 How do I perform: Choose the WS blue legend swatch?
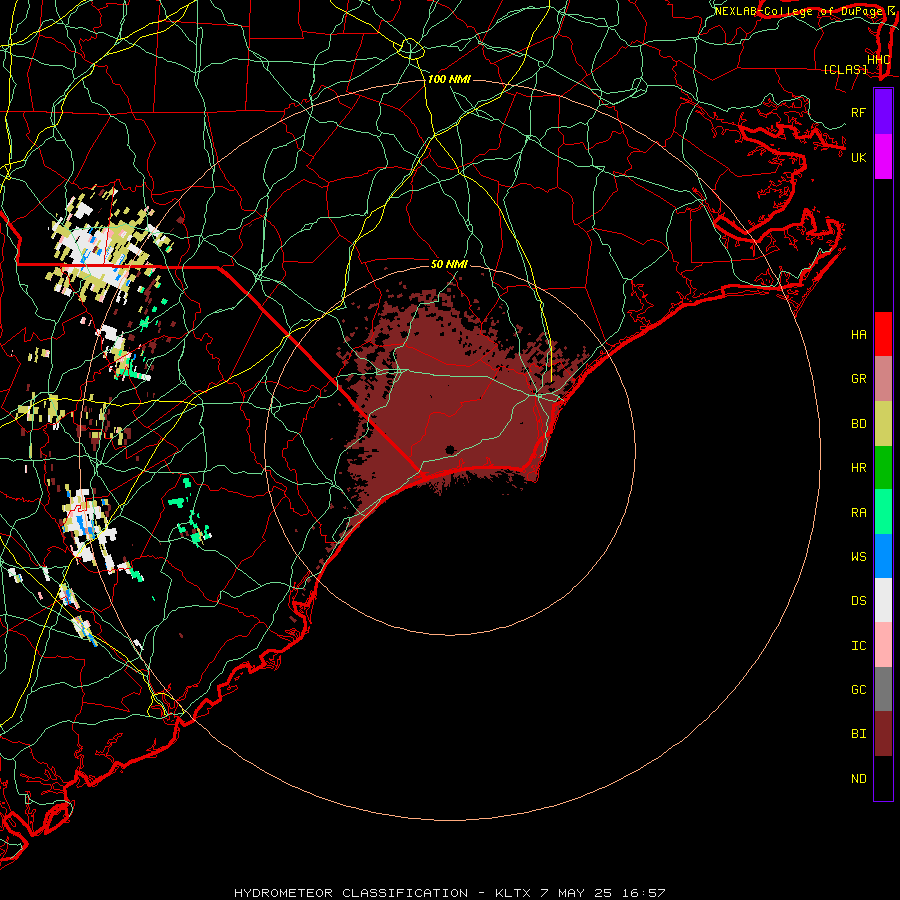point(883,556)
